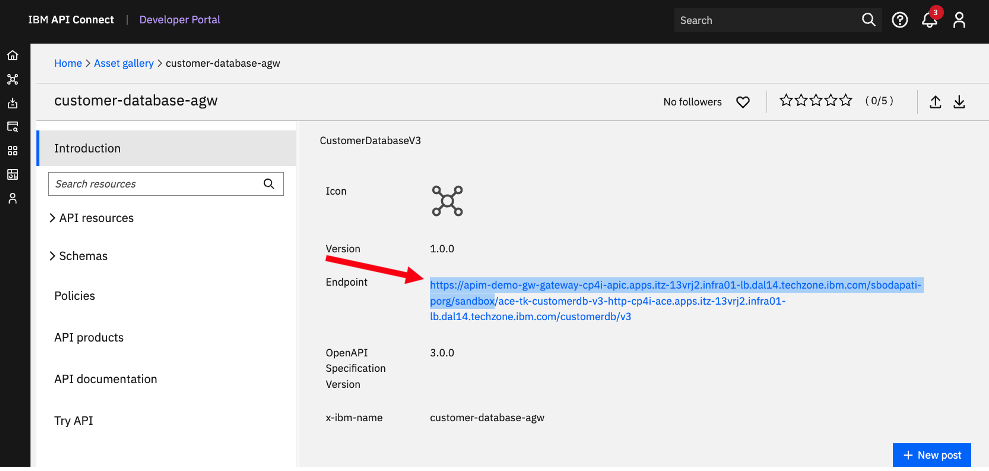989x471 pixels.
Task: Open the API documentation section
Action: pyautogui.click(x=105, y=379)
